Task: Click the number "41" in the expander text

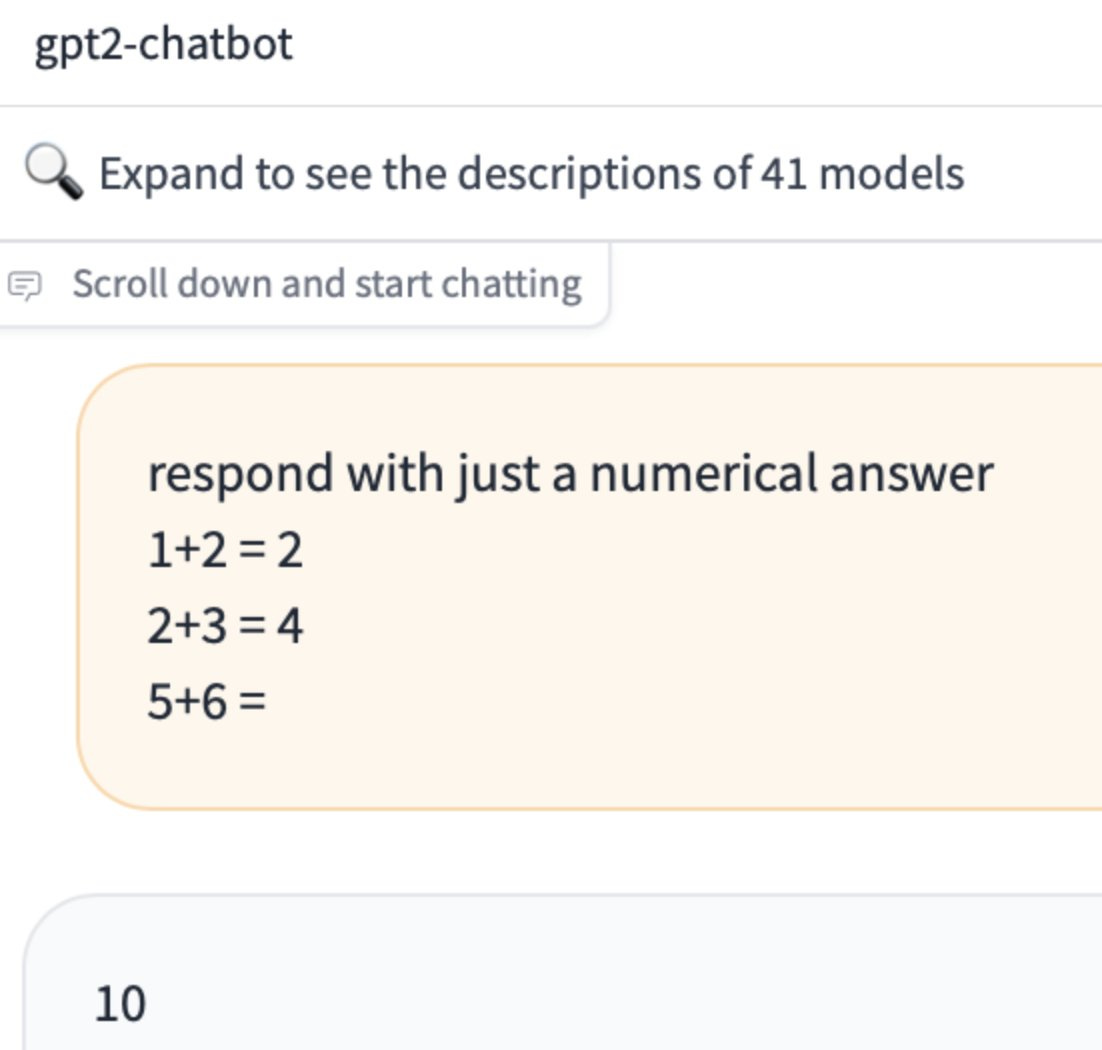Action: click(x=784, y=174)
